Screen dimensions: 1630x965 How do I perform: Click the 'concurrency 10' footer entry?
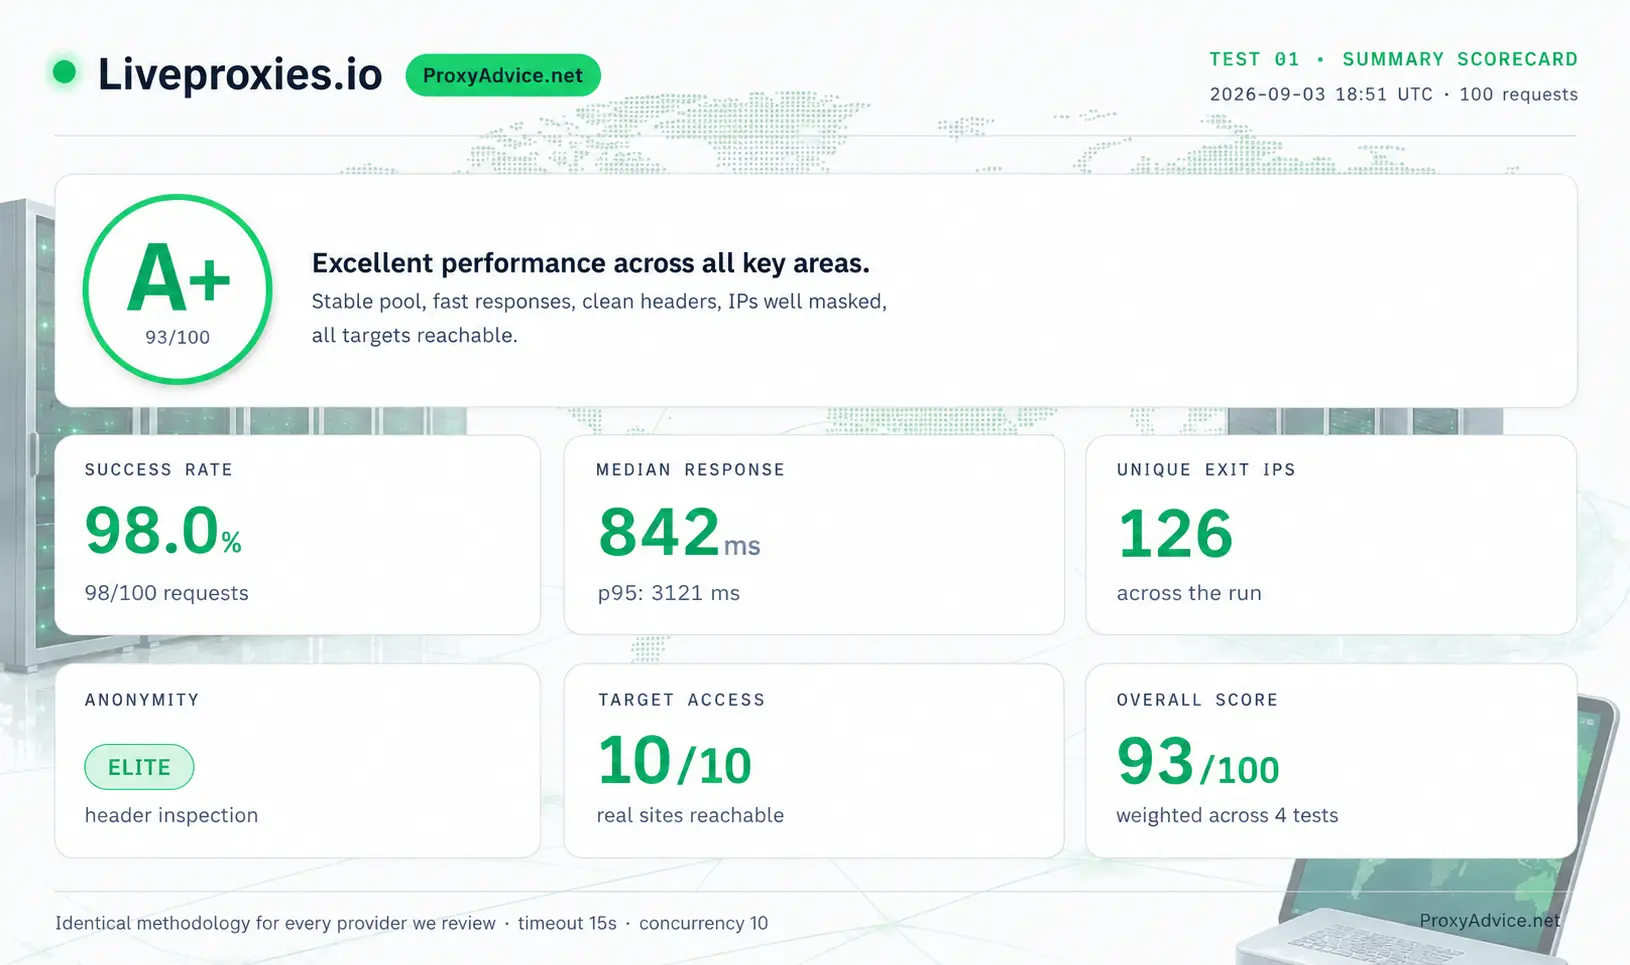tap(704, 923)
